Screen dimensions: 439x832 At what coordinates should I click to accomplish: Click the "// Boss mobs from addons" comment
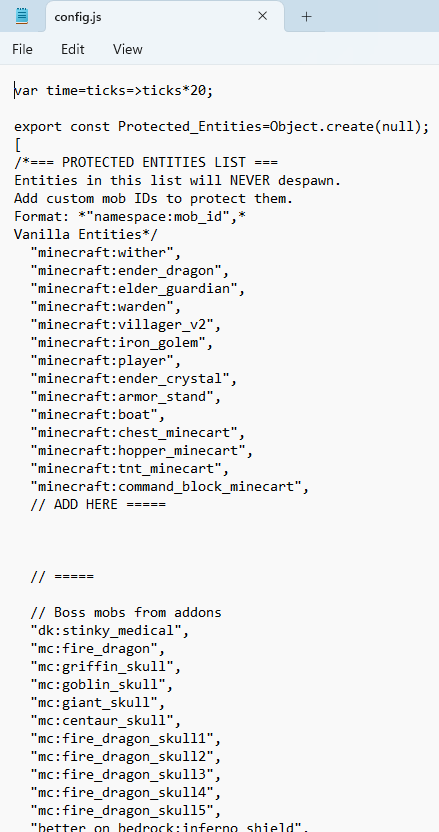(x=126, y=613)
